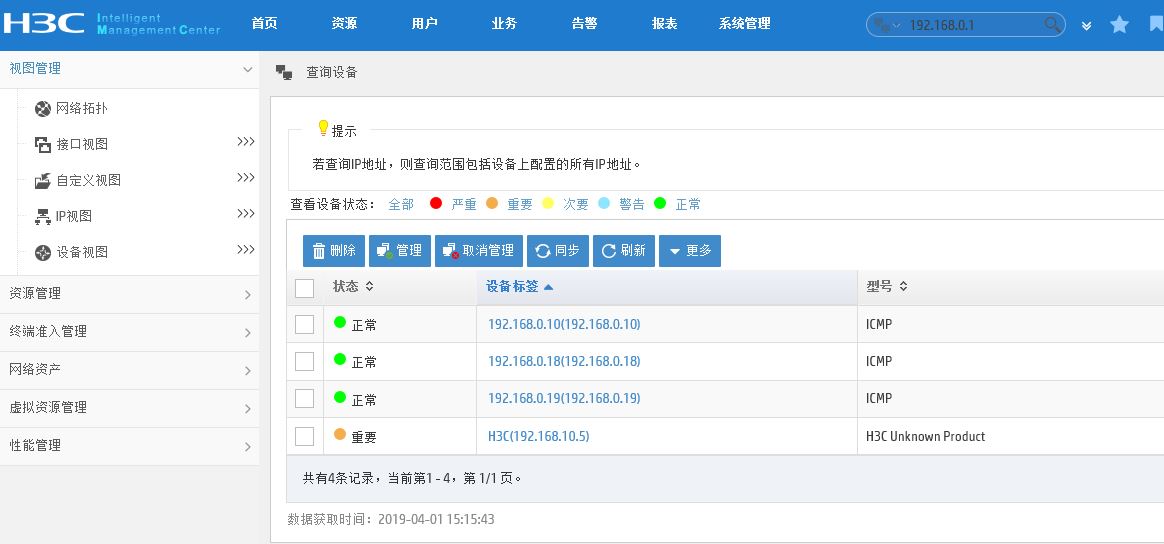This screenshot has width=1164, height=544.
Task: Click the star favorites icon in header
Action: click(x=1120, y=25)
